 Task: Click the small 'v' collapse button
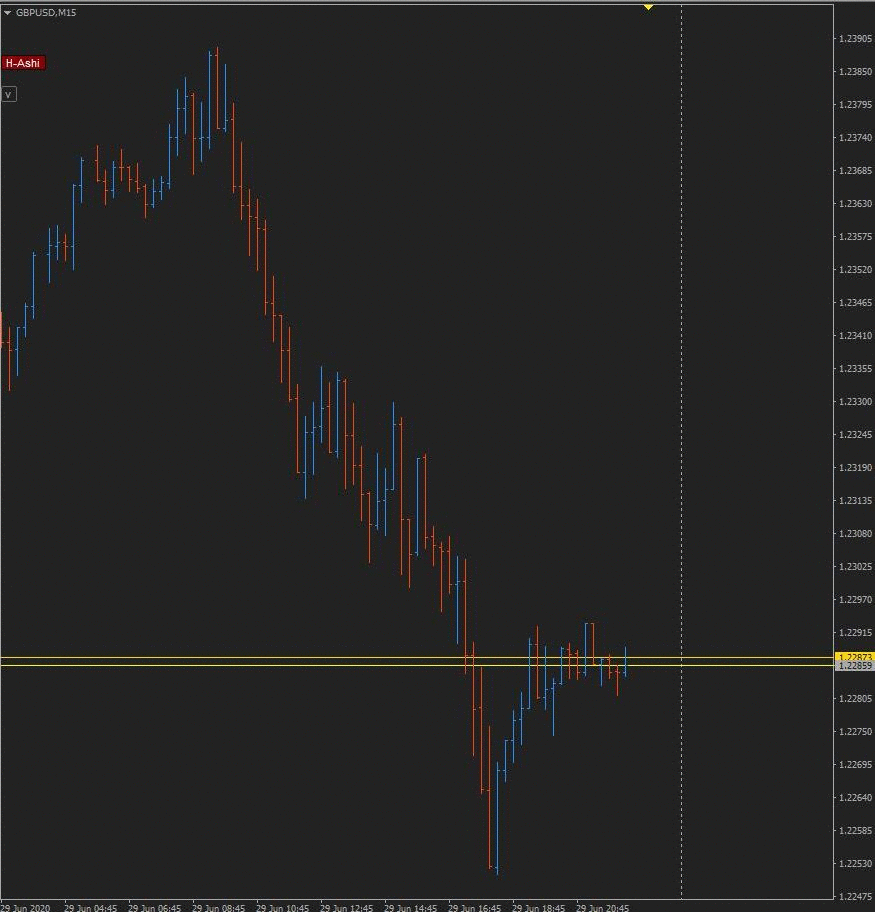pos(8,94)
